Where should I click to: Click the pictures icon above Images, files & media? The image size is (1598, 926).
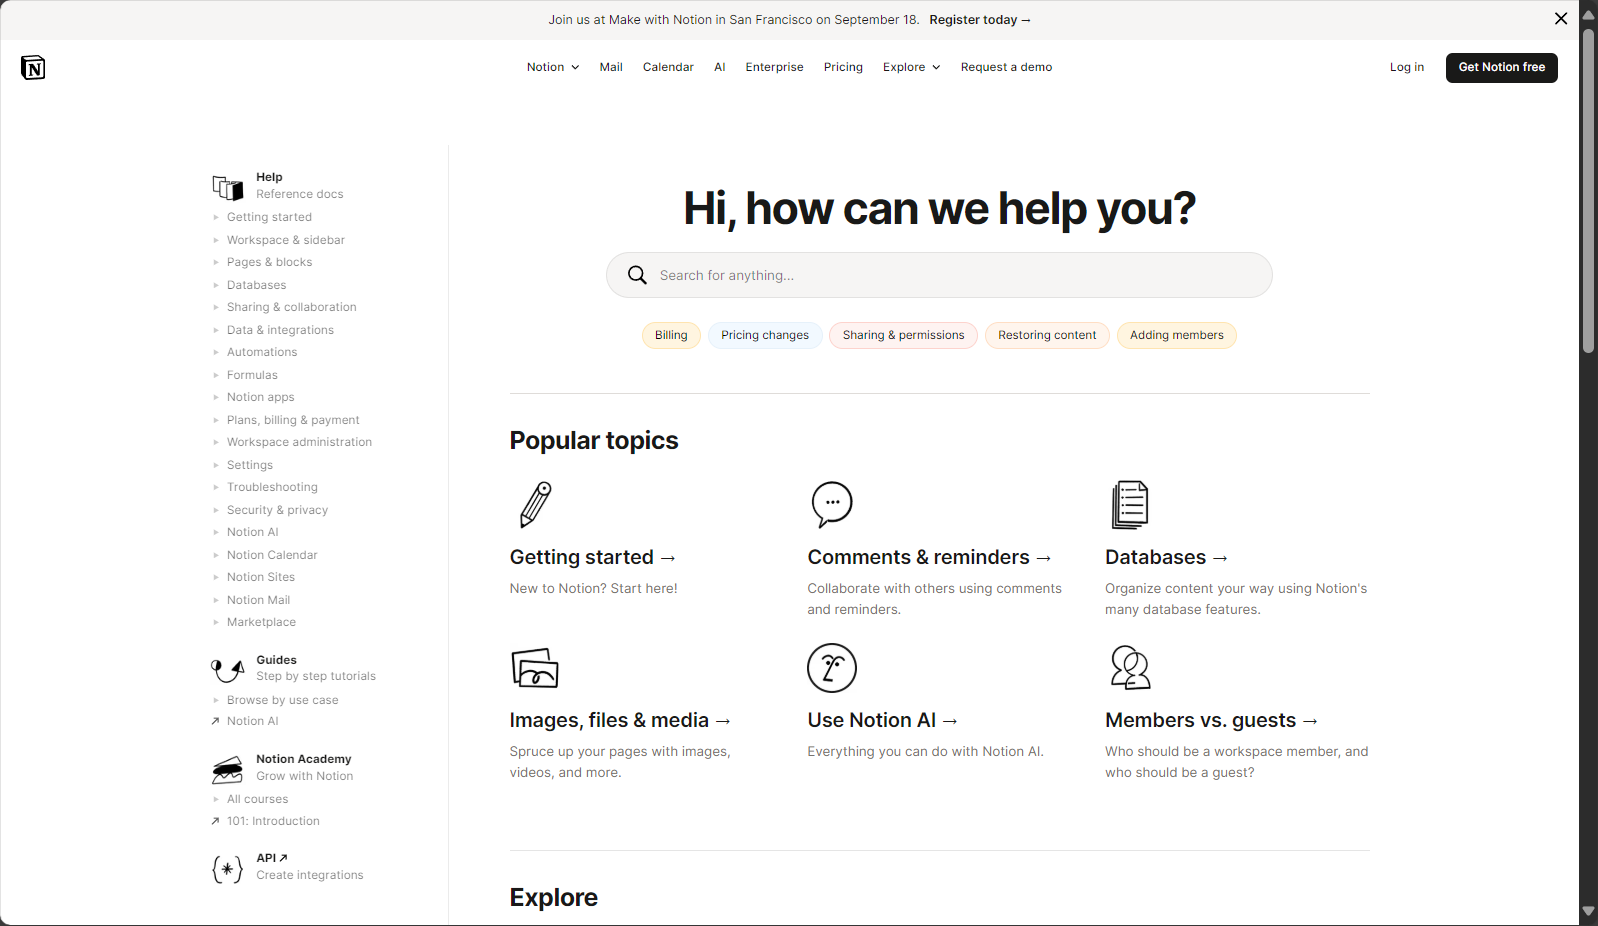point(535,668)
